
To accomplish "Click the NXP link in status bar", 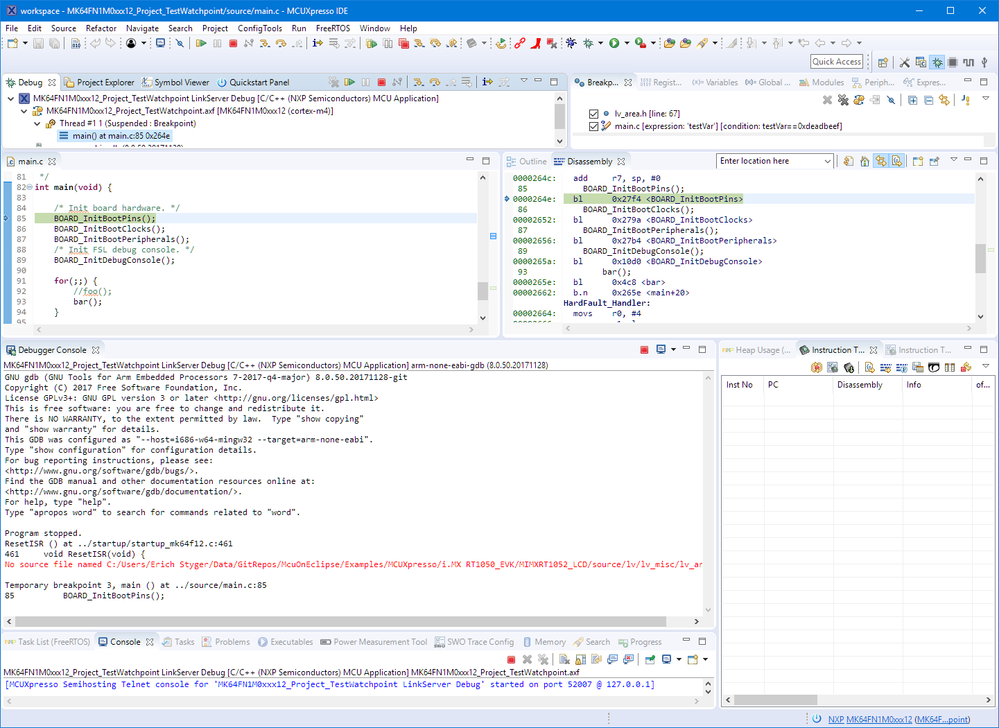I will [835, 719].
